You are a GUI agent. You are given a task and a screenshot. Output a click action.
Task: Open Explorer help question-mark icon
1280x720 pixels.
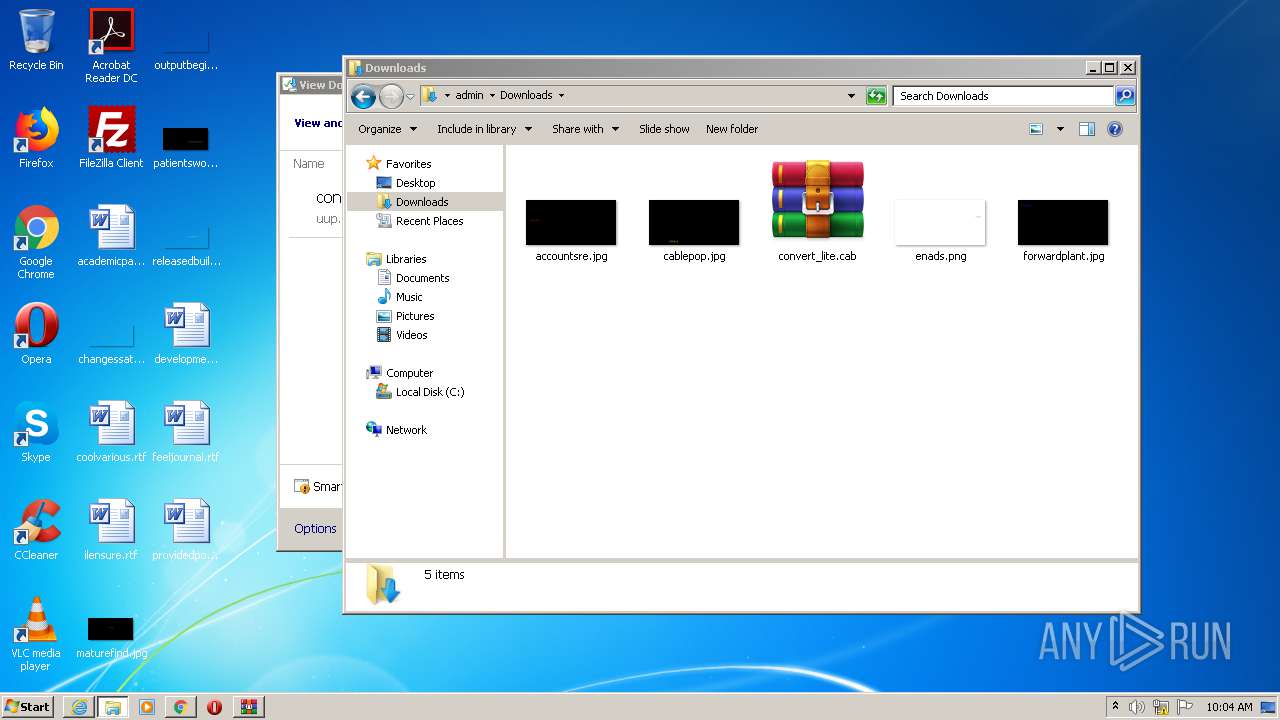[1115, 129]
